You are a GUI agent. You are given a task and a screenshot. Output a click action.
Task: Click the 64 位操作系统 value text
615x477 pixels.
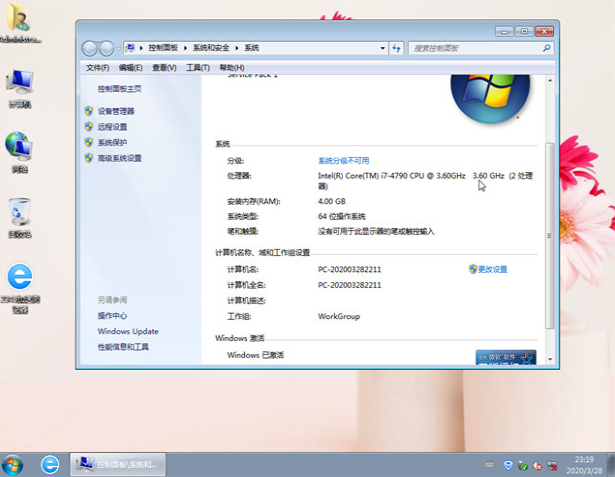(x=342, y=216)
